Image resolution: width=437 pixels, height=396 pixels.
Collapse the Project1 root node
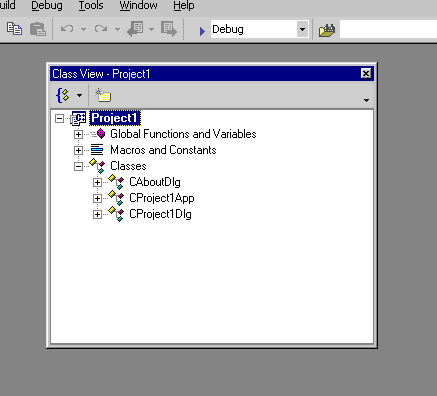59,118
